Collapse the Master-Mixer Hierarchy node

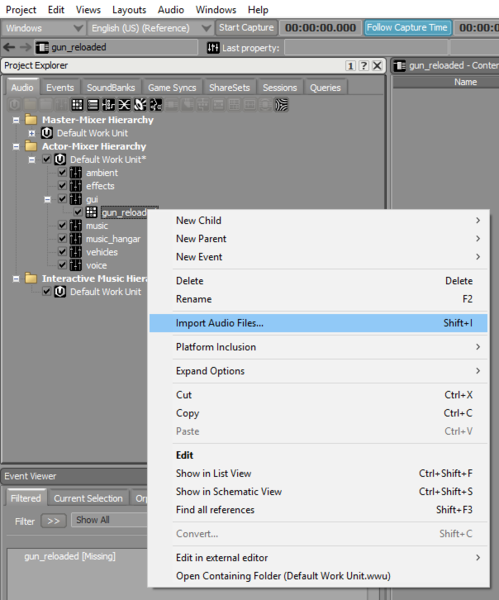(16, 120)
